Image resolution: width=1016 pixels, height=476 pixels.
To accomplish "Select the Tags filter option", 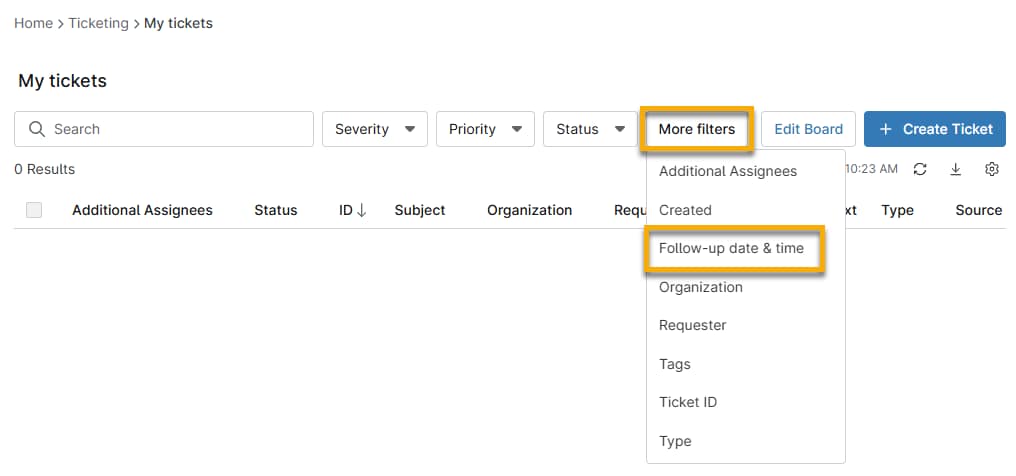I will coord(675,364).
